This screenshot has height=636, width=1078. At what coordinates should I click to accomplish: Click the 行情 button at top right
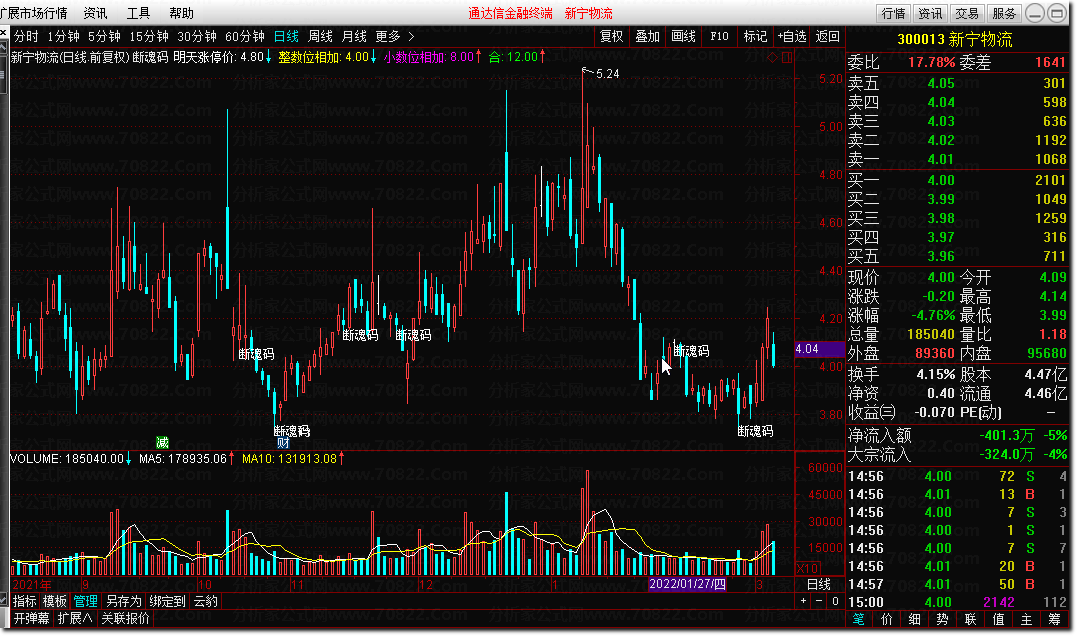[x=894, y=13]
